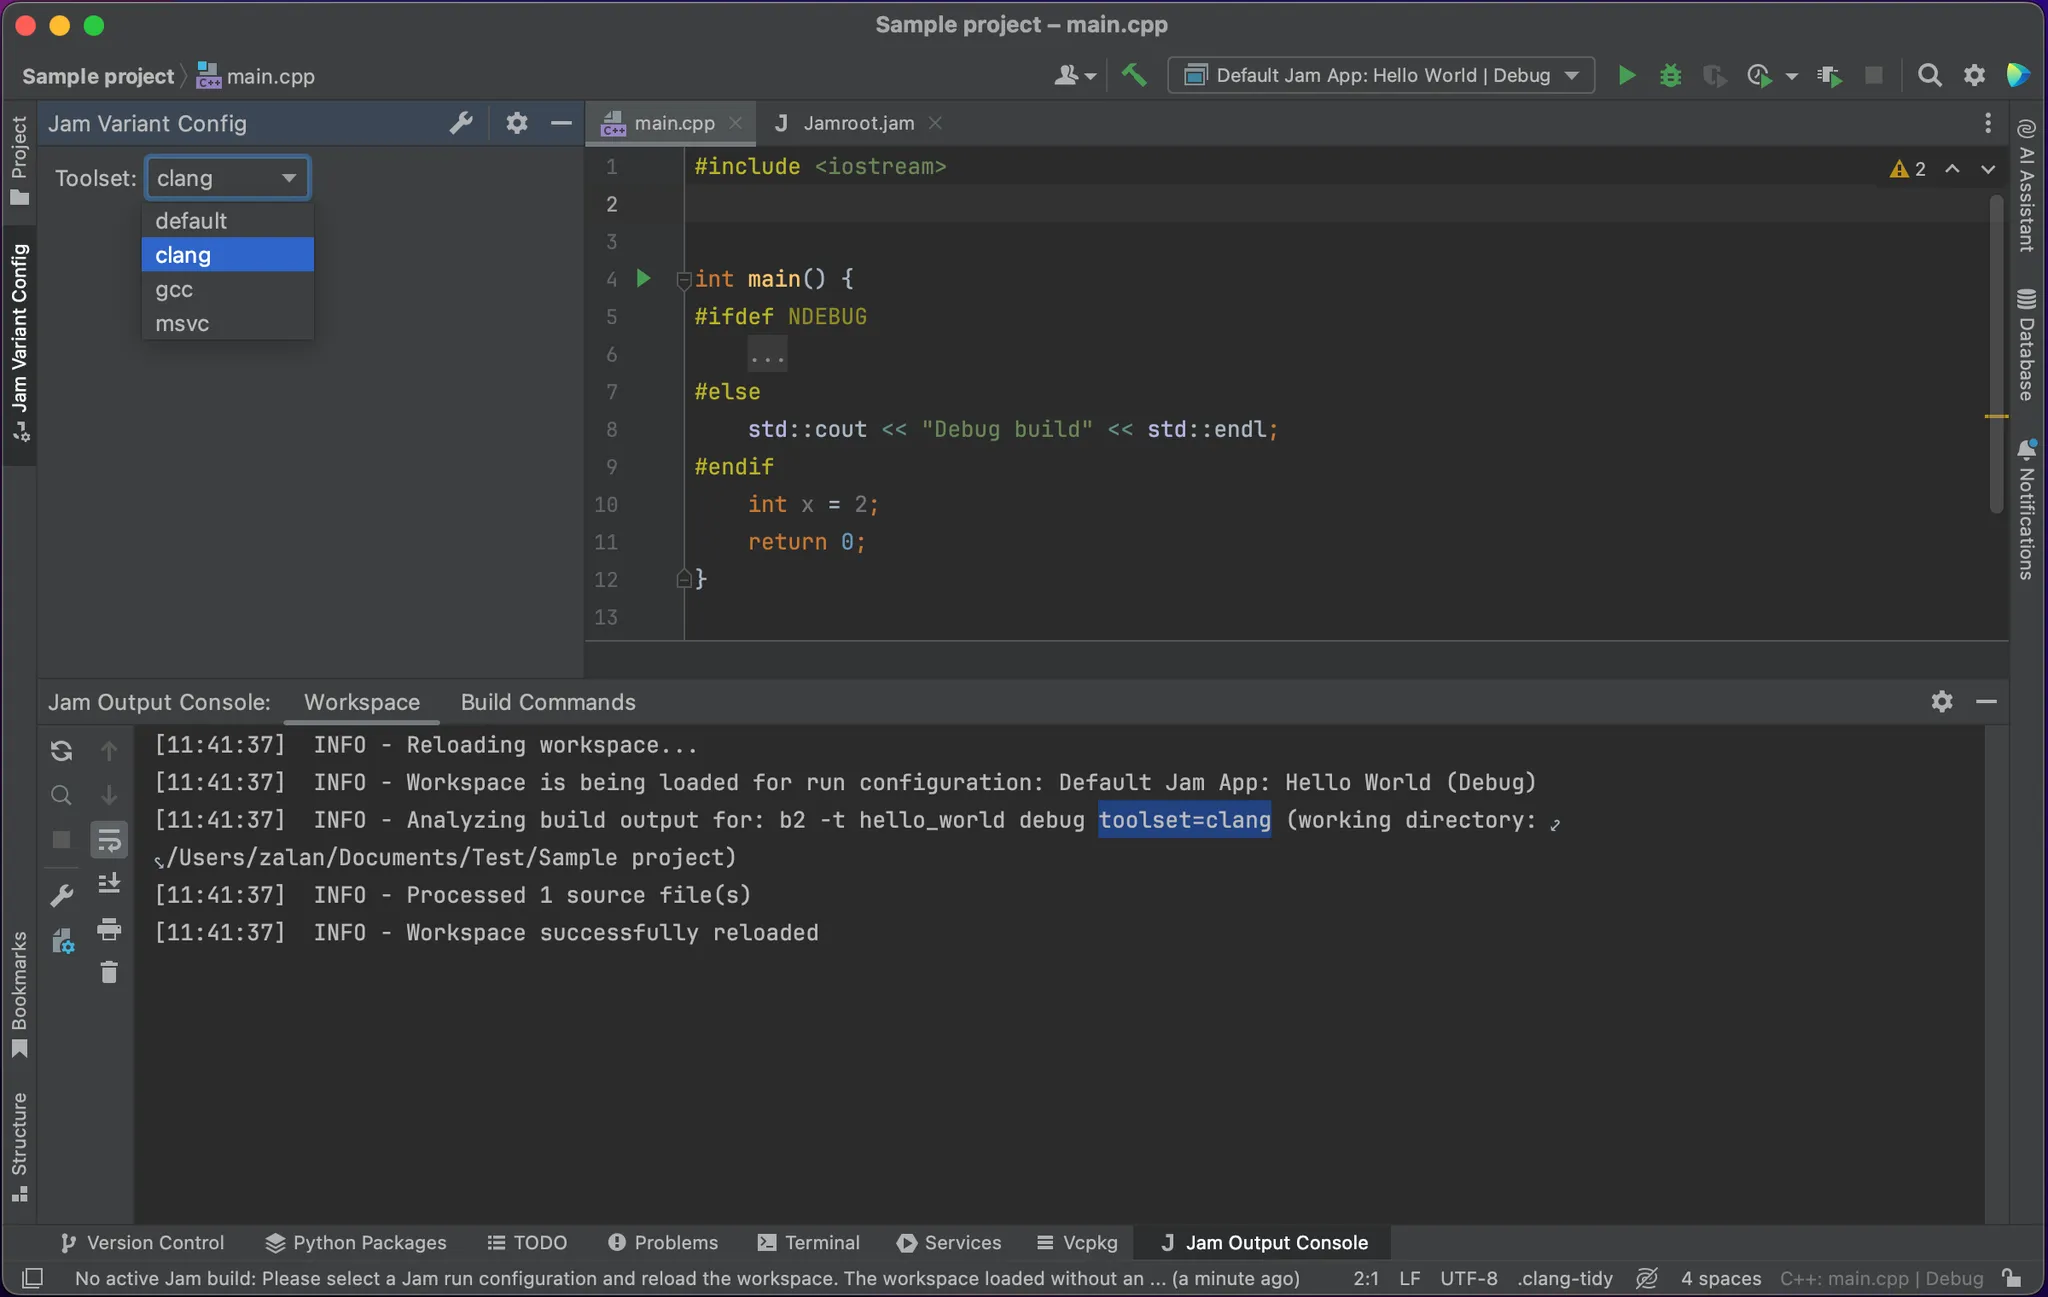Open the run configuration dropdown
The height and width of the screenshot is (1297, 2048).
click(x=1381, y=75)
